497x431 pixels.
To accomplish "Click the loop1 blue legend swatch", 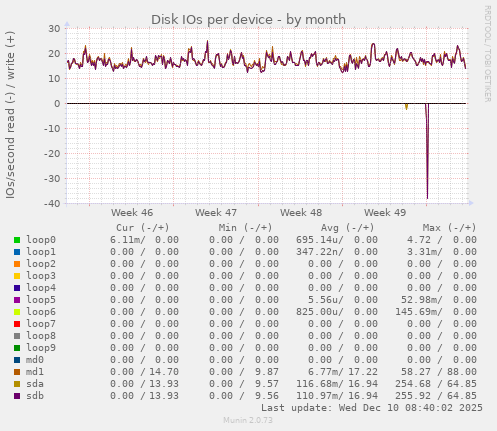I will [17, 252].
